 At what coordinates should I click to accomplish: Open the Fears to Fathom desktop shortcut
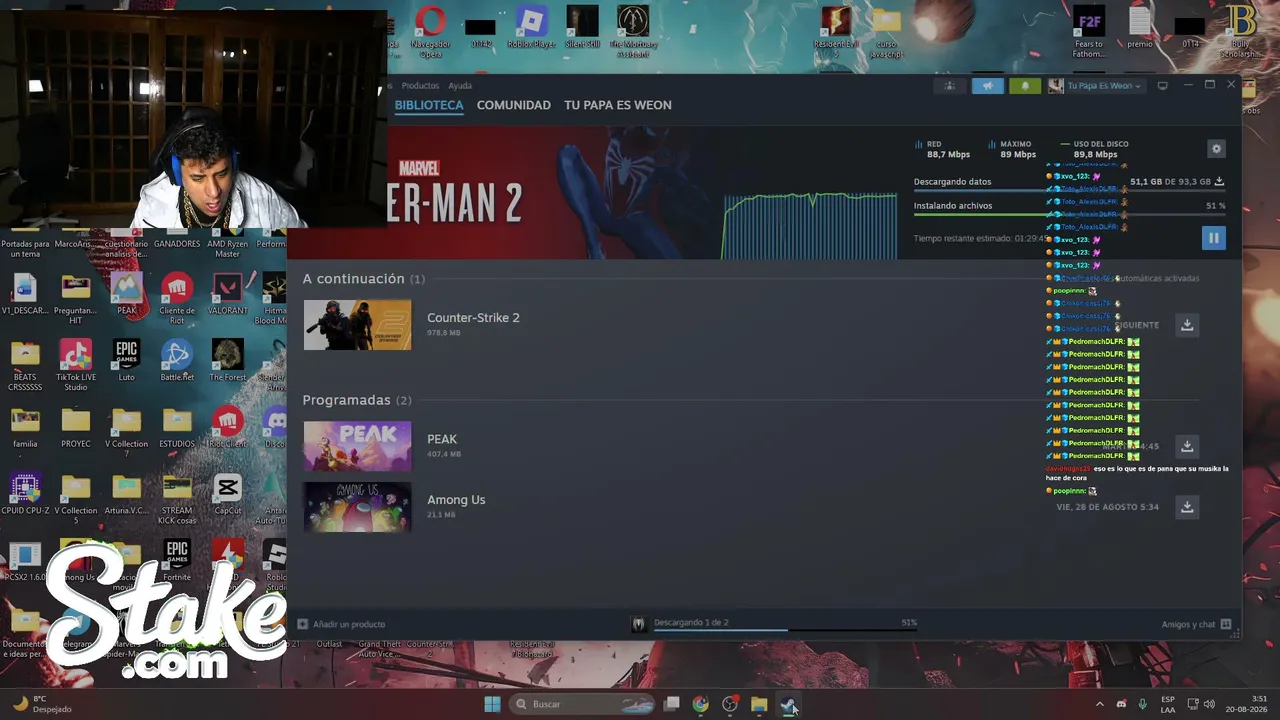click(x=1088, y=29)
